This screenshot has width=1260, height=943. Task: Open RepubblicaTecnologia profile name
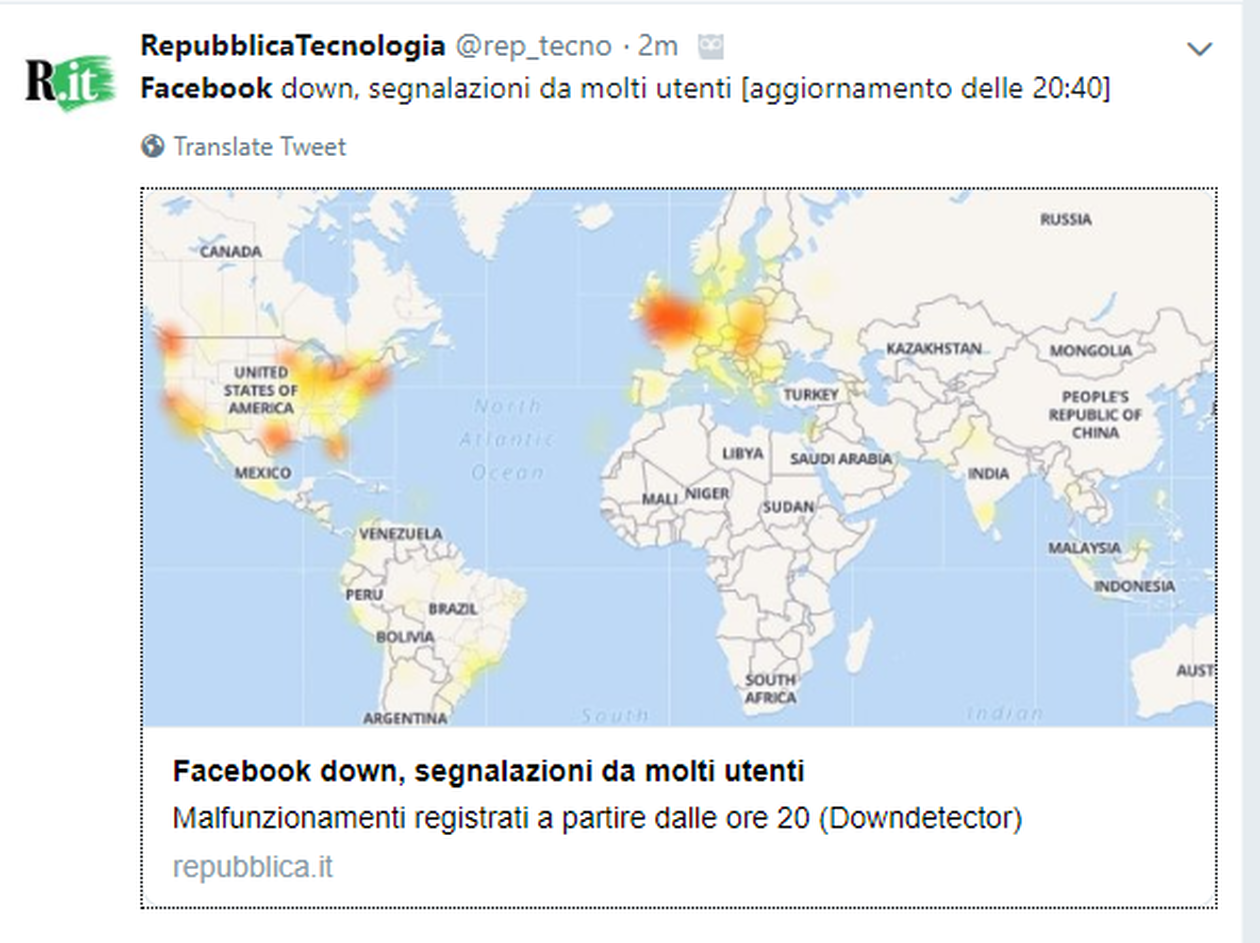click(292, 45)
